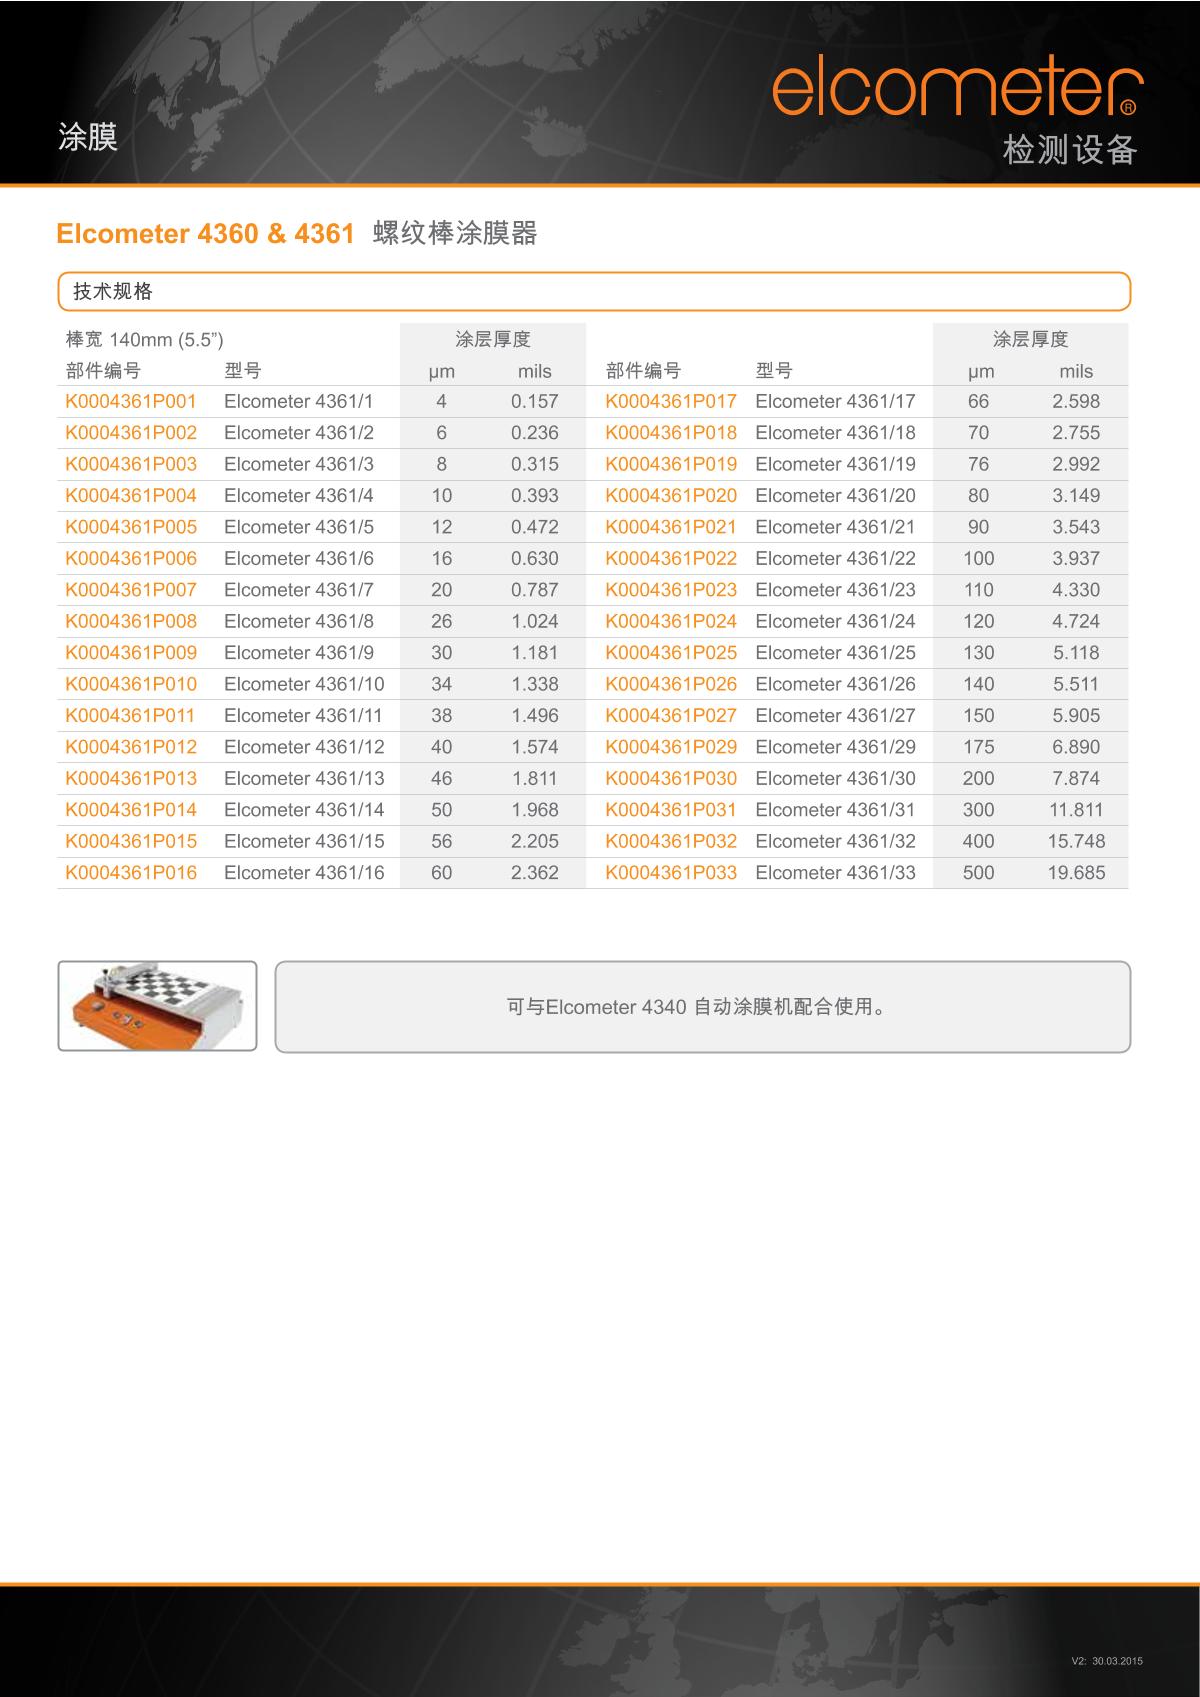This screenshot has height=1697, width=1200.
Task: Click the 棒宽 140mm (5.5”) label
Action: (x=144, y=340)
